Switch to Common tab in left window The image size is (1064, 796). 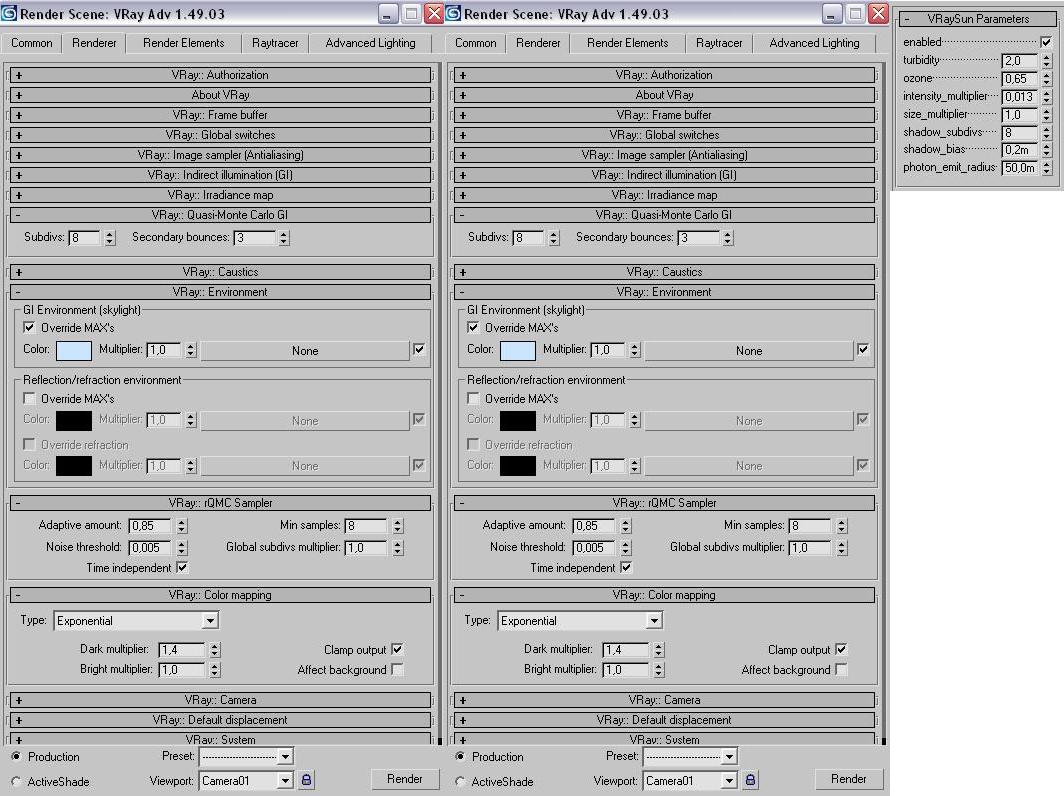(x=31, y=43)
